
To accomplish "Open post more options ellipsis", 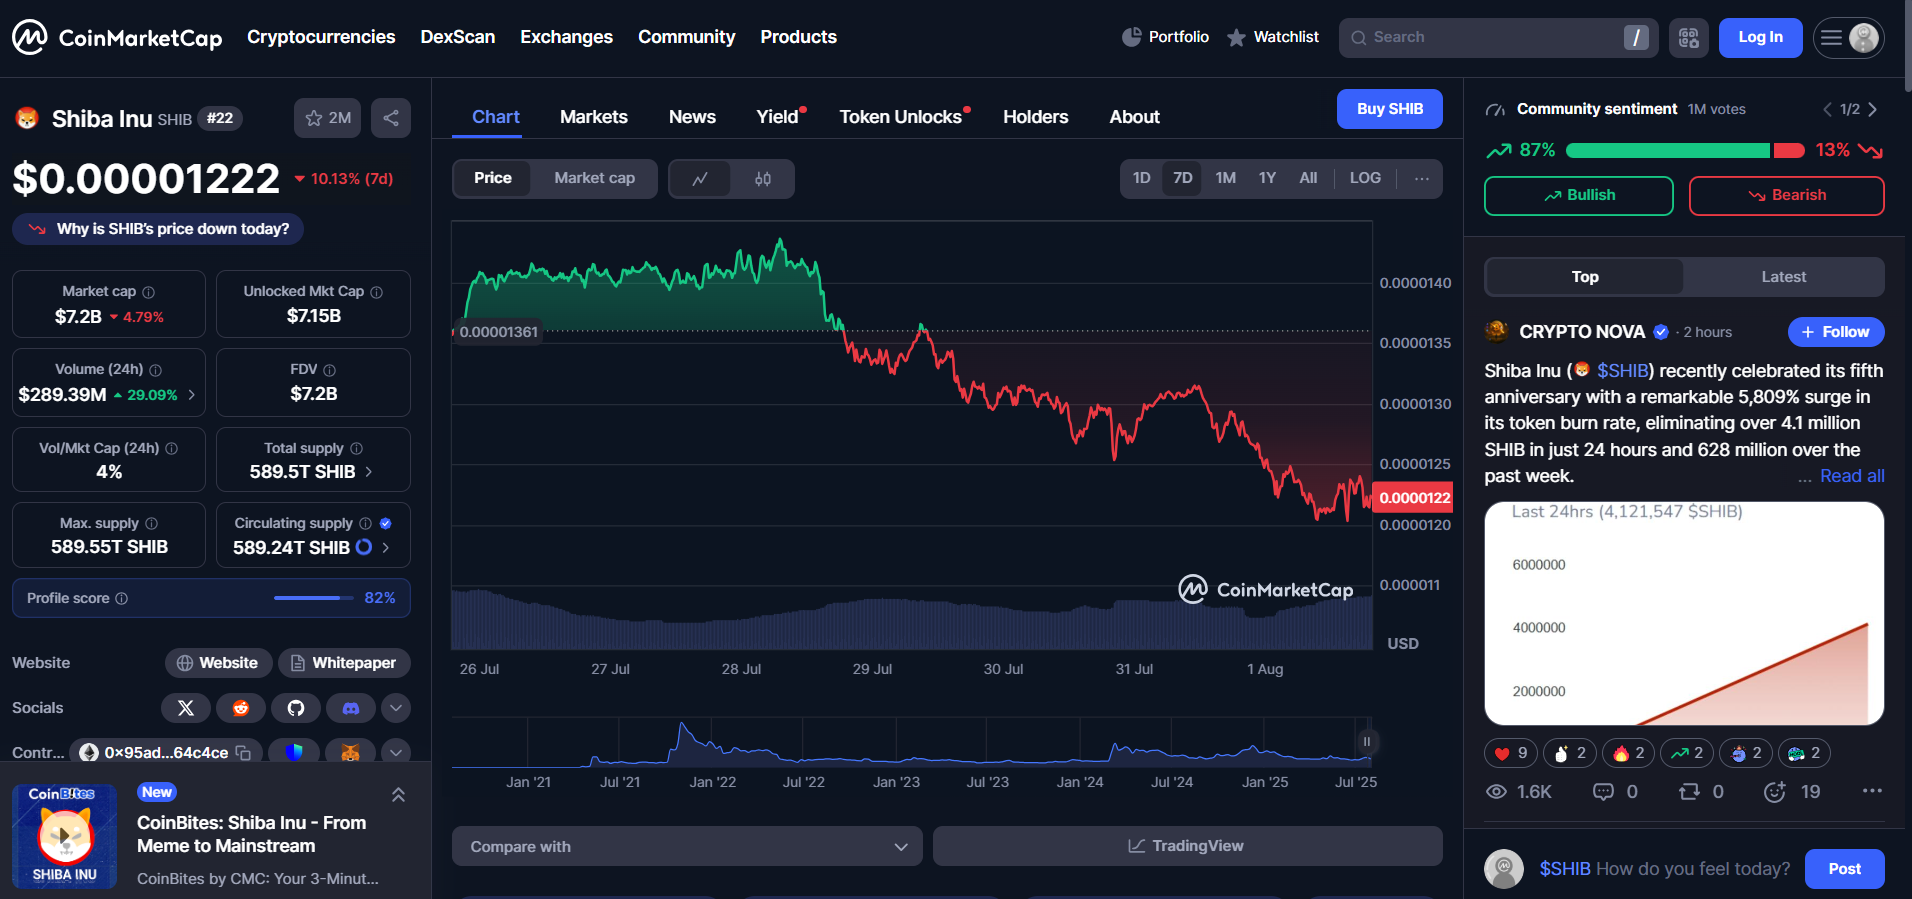I will (x=1872, y=791).
